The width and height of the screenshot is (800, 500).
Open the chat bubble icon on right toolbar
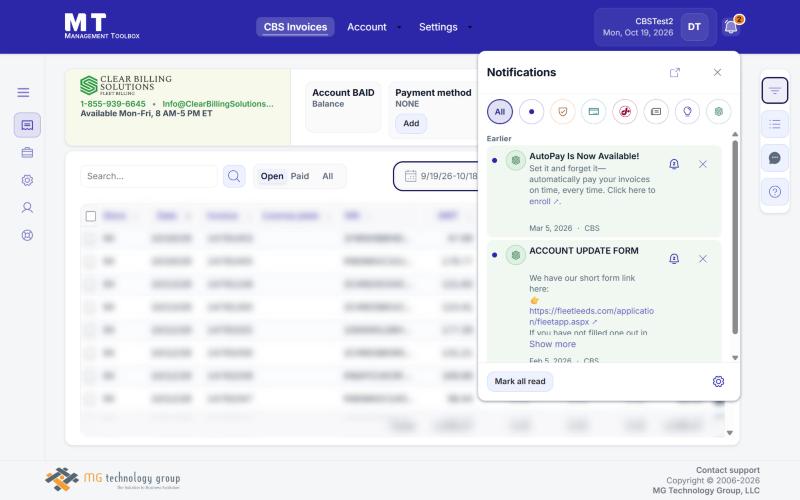point(774,158)
